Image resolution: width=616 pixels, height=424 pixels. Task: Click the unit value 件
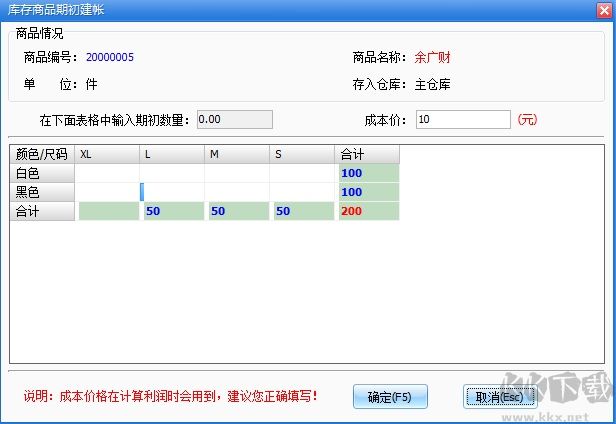point(91,84)
